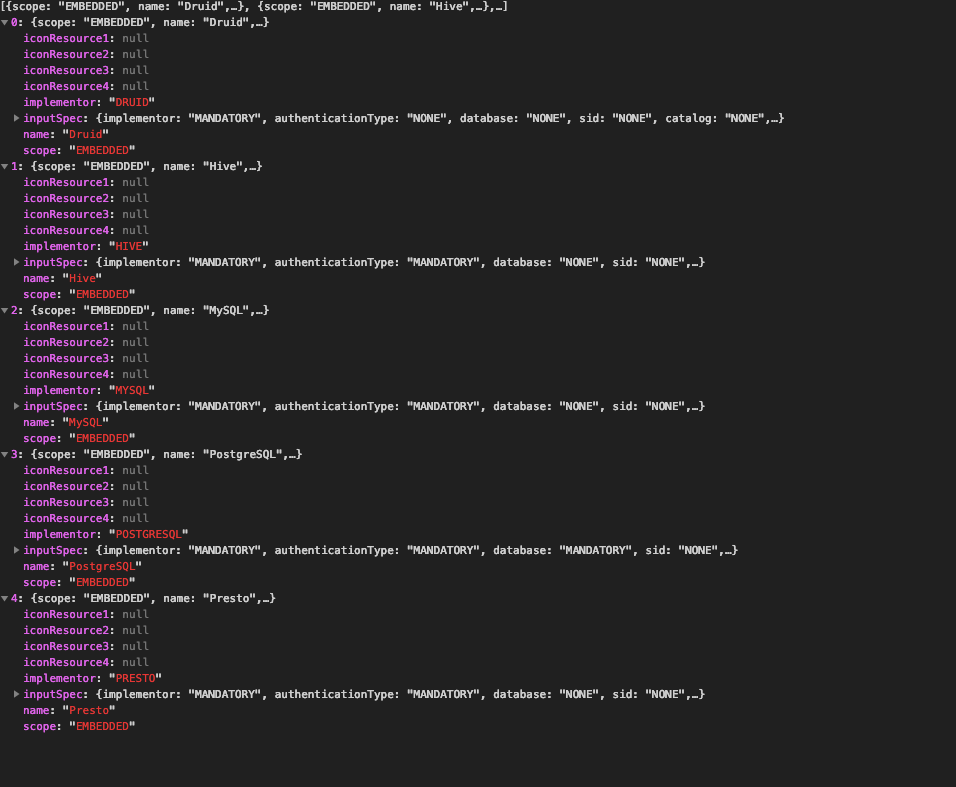
Task: Collapse the PostgreSQL connector entry
Action: point(6,454)
